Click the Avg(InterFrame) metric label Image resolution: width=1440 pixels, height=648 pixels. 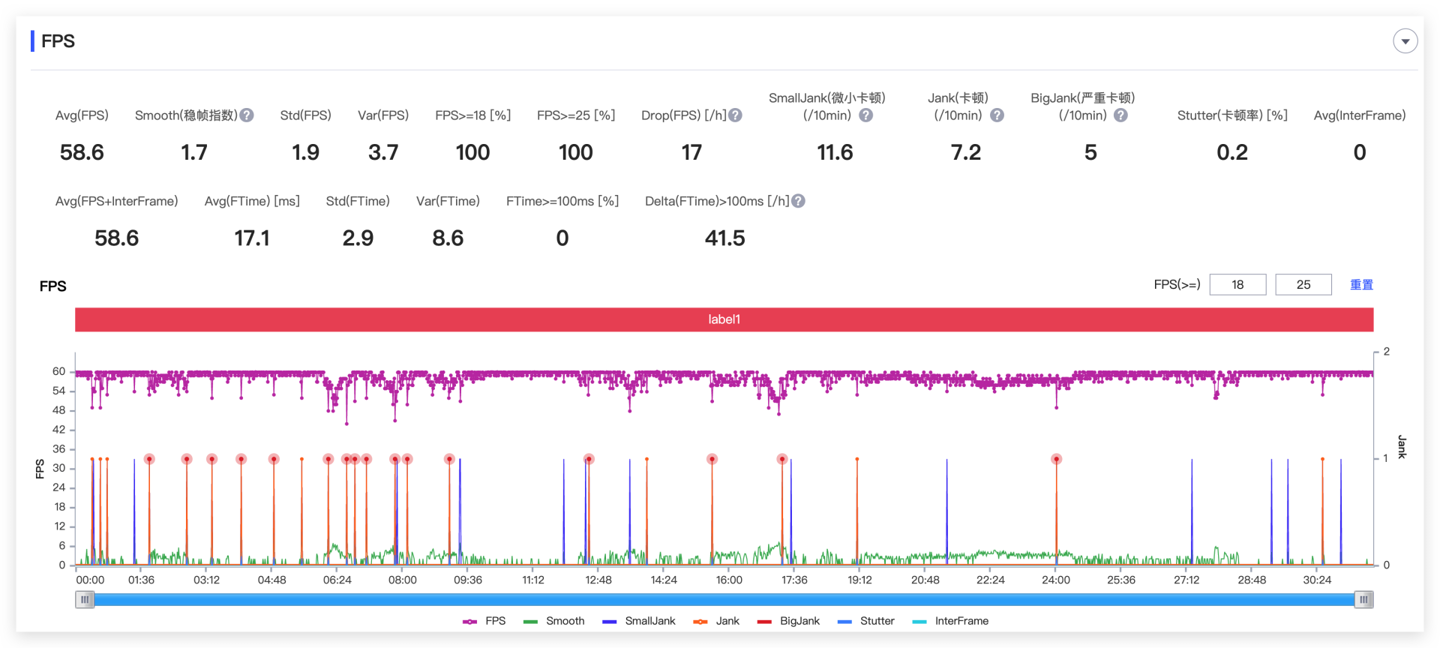[x=1360, y=115]
